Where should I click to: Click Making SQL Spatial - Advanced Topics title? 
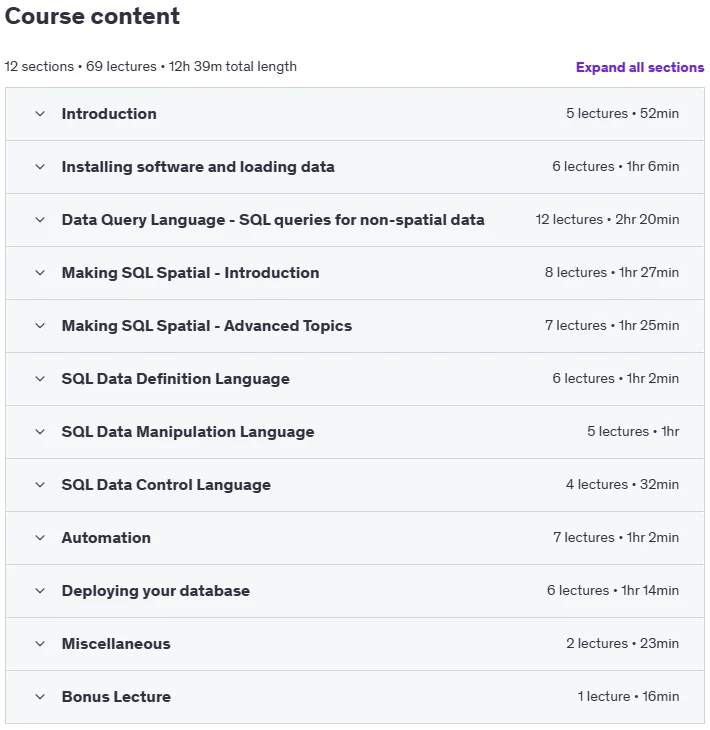click(x=207, y=326)
